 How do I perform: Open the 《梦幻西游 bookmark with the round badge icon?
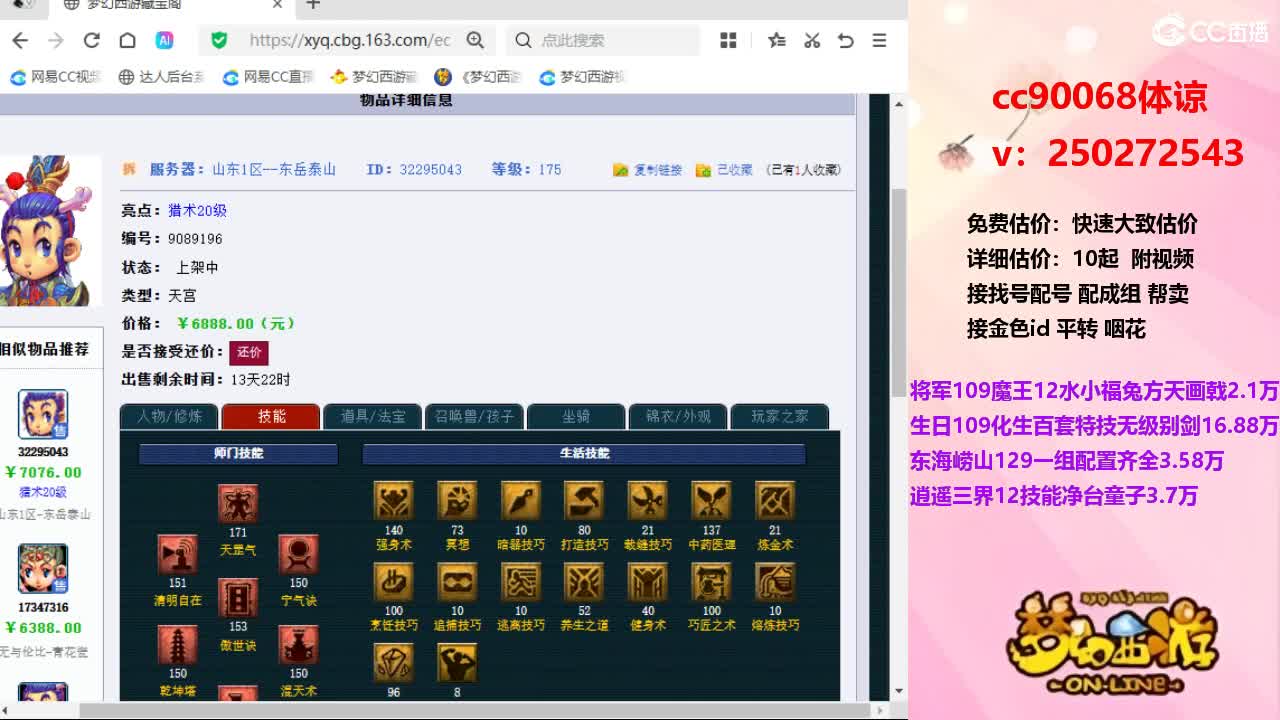coord(478,77)
